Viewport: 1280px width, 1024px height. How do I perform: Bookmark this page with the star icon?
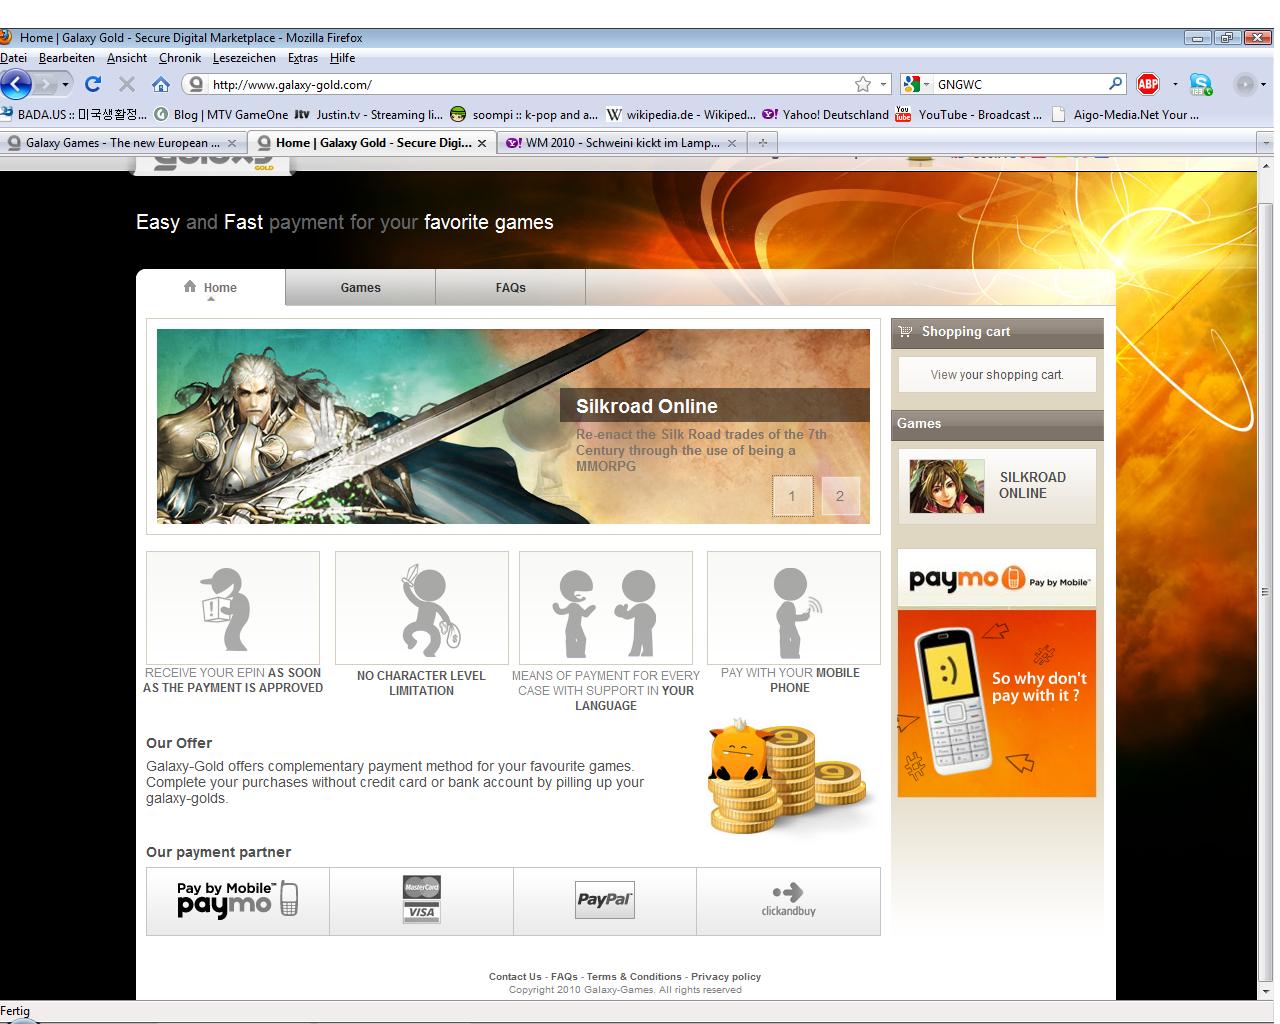pos(863,85)
